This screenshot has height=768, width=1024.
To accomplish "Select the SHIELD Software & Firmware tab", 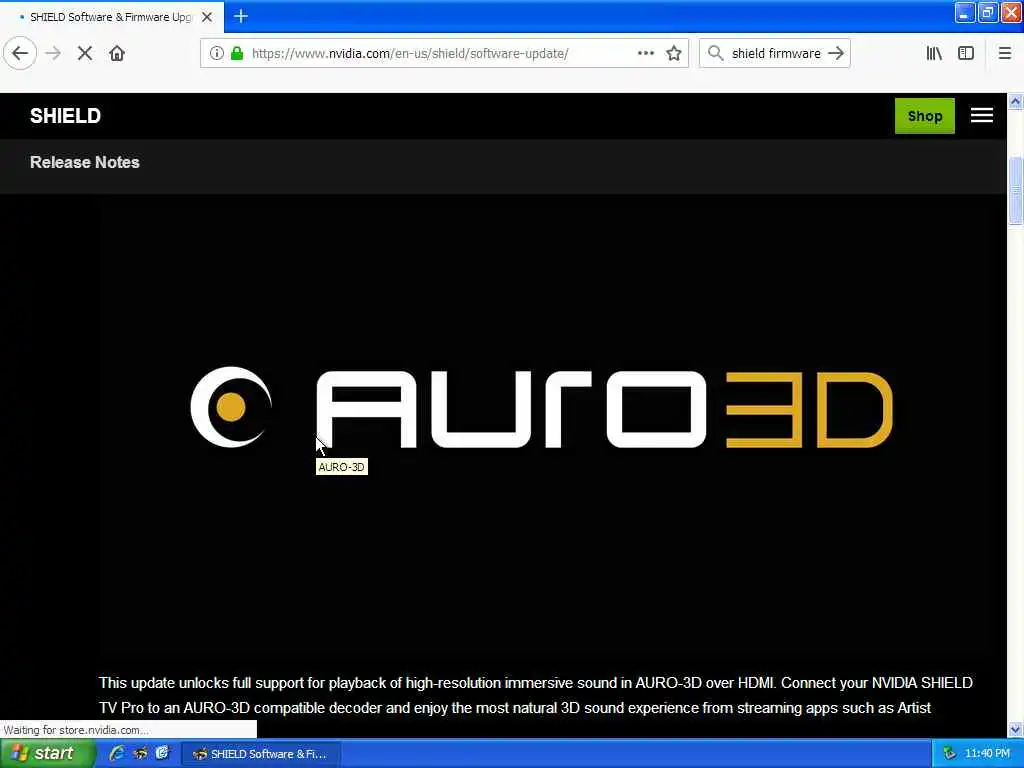I will point(112,17).
